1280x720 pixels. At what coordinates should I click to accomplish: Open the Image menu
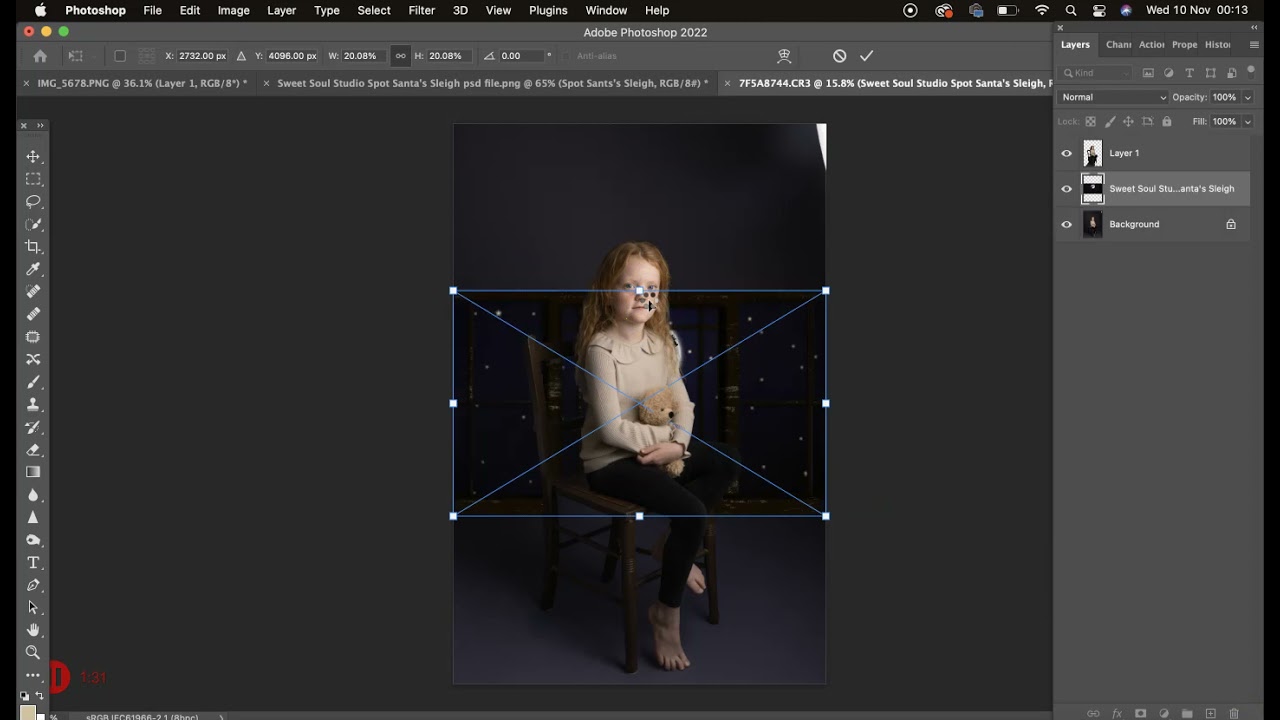(x=233, y=10)
